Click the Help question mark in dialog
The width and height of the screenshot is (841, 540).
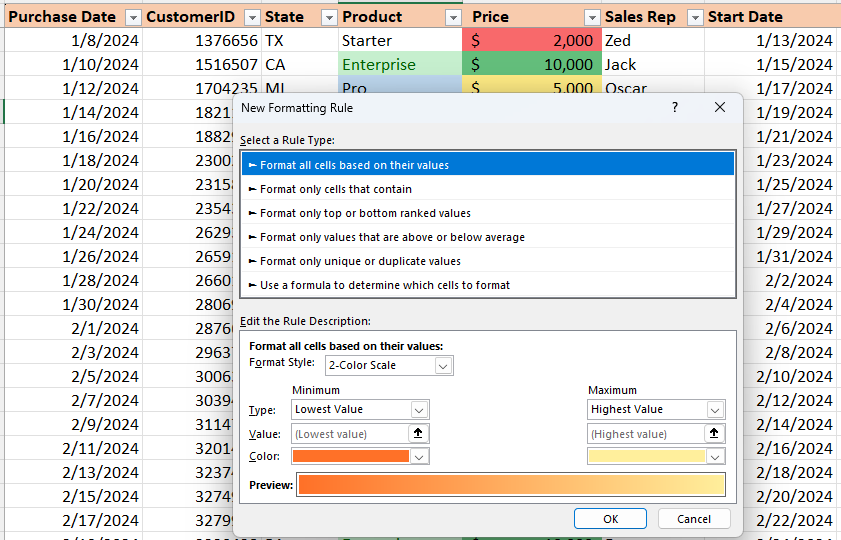(675, 108)
